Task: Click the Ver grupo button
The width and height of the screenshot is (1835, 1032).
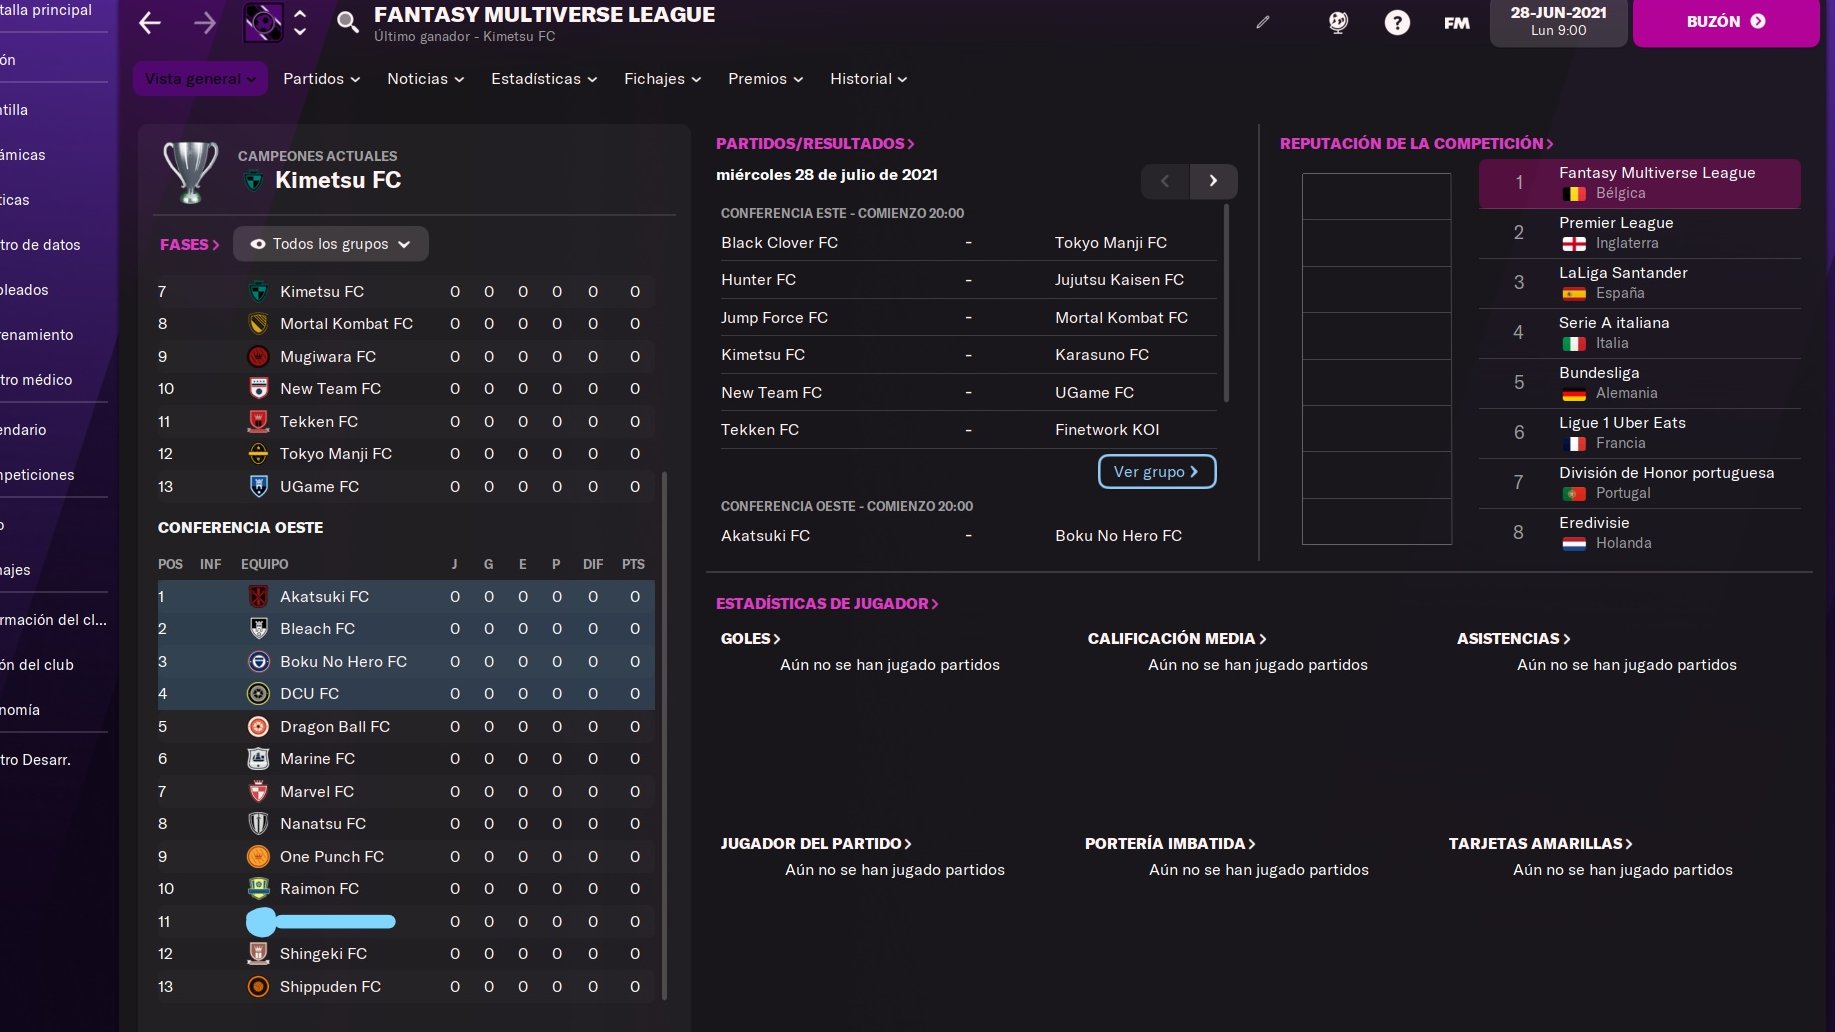Action: (1157, 472)
